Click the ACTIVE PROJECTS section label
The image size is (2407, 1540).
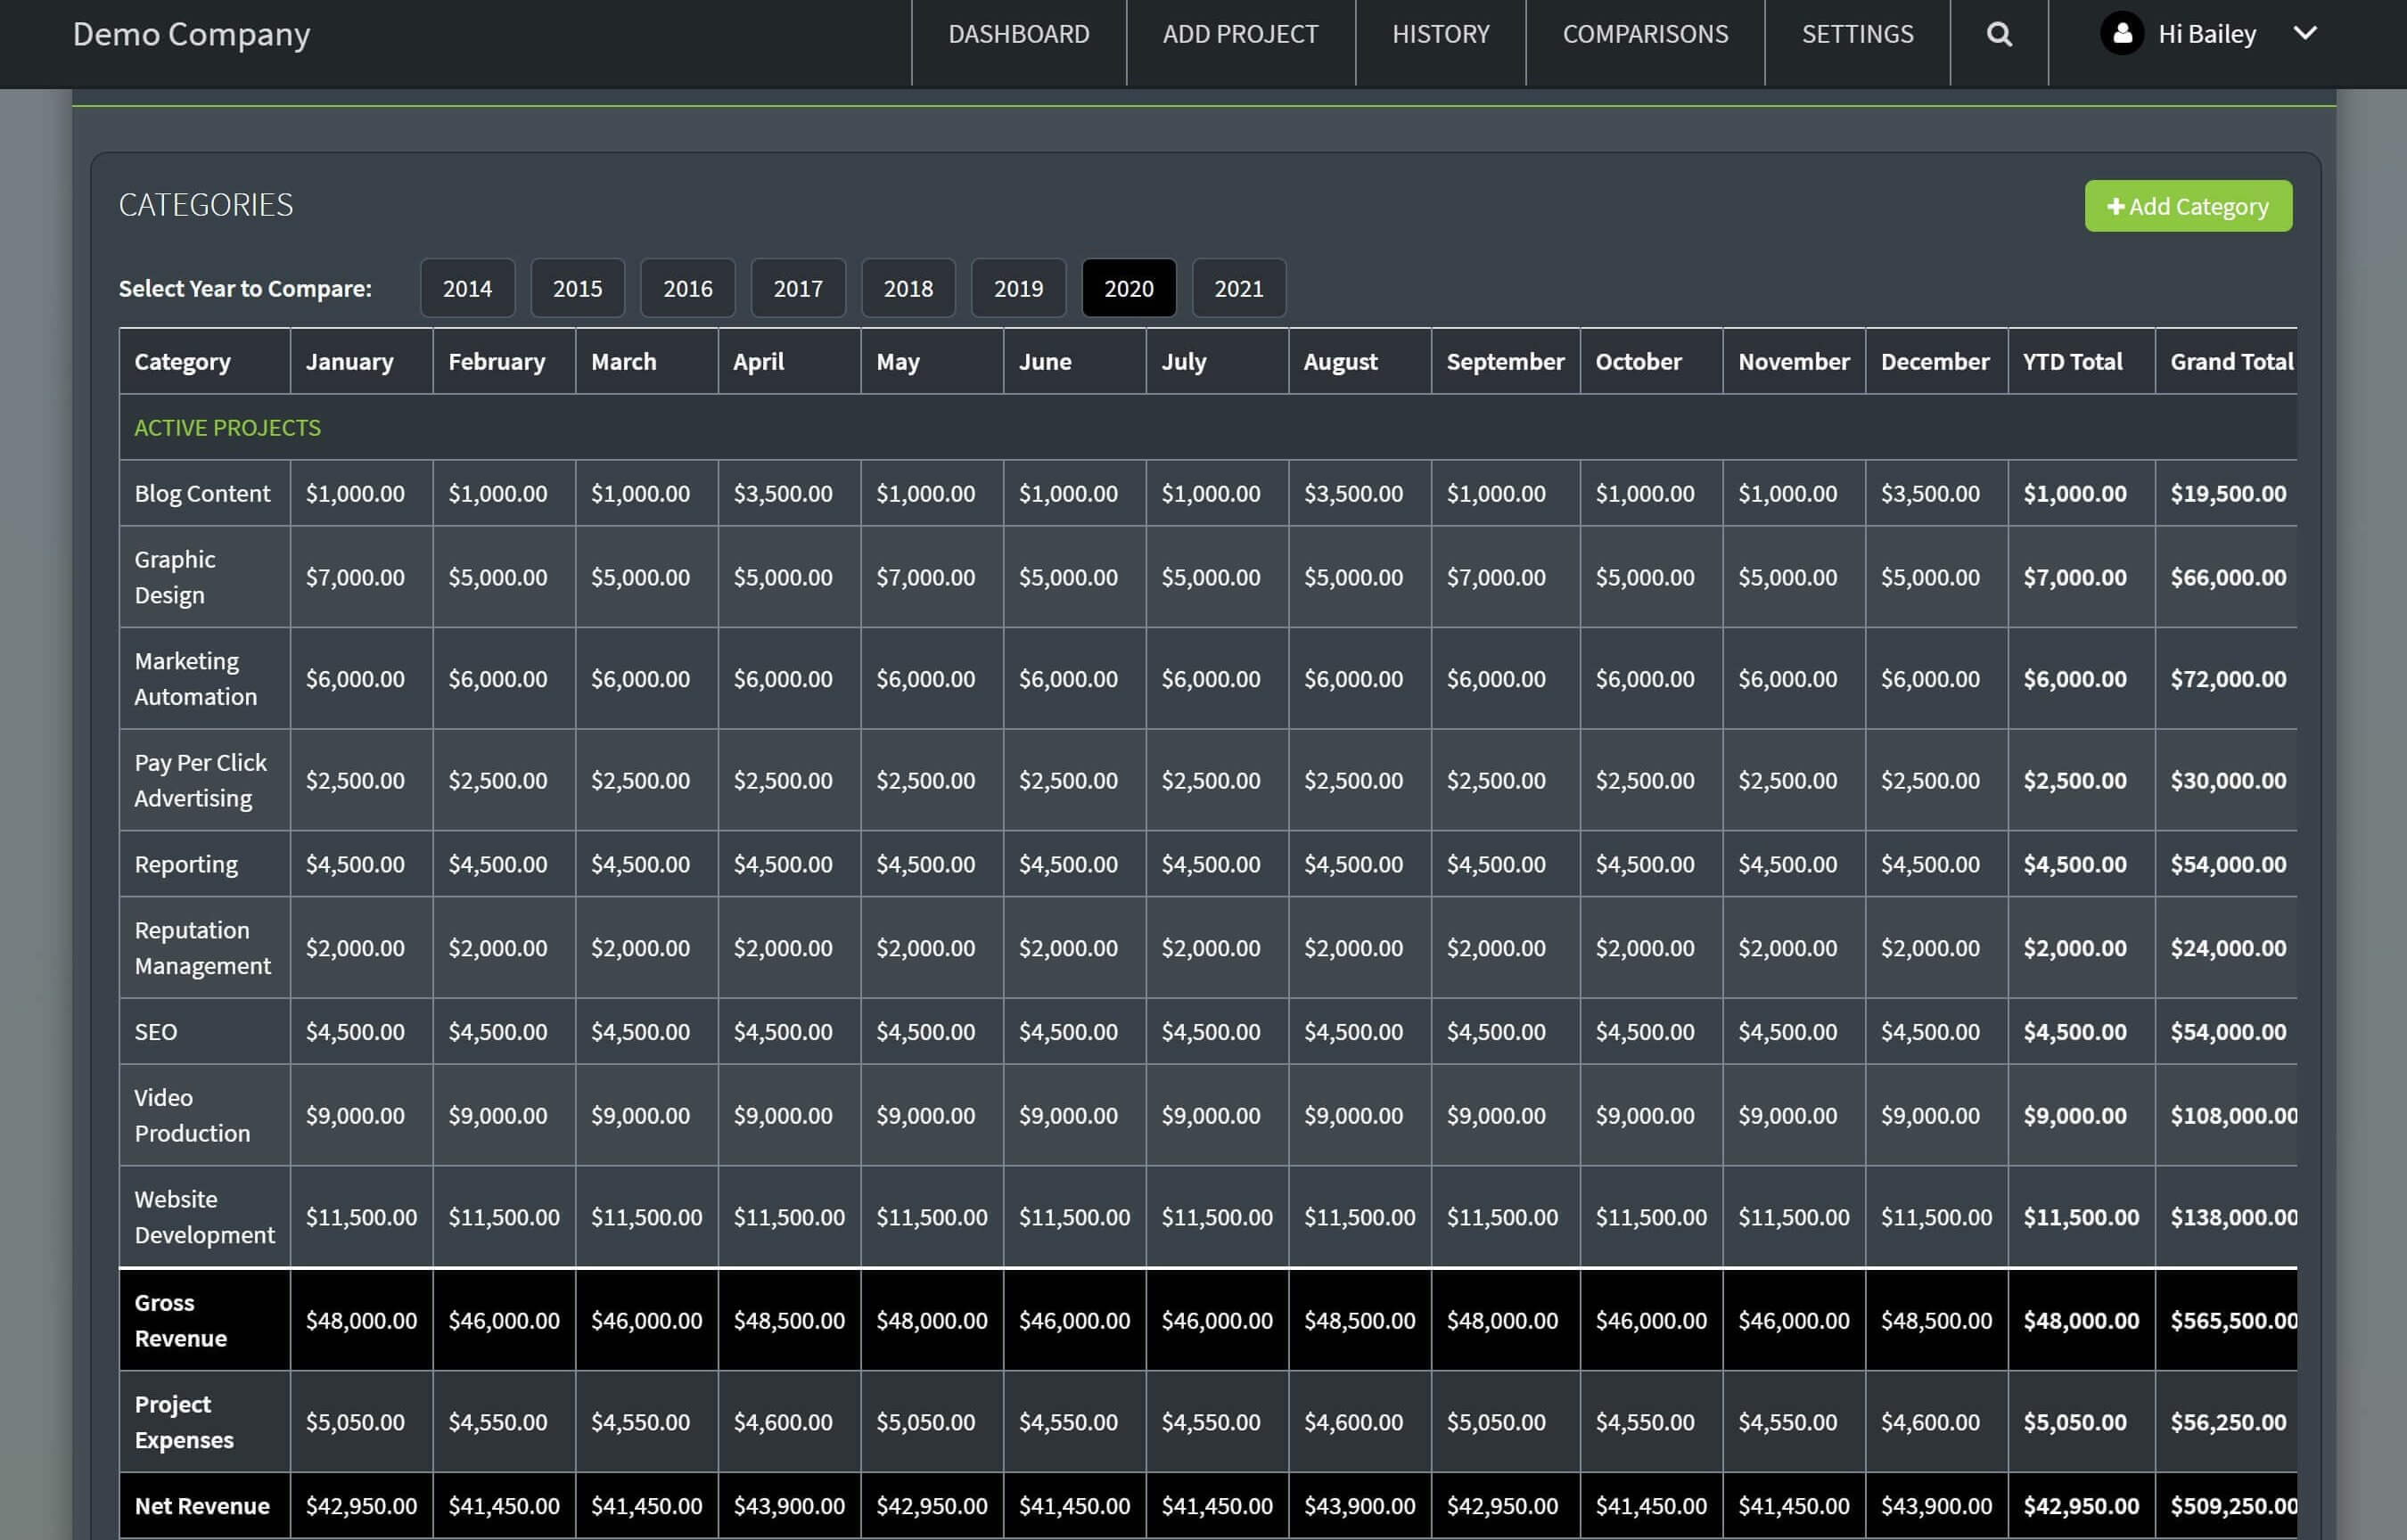pyautogui.click(x=227, y=427)
